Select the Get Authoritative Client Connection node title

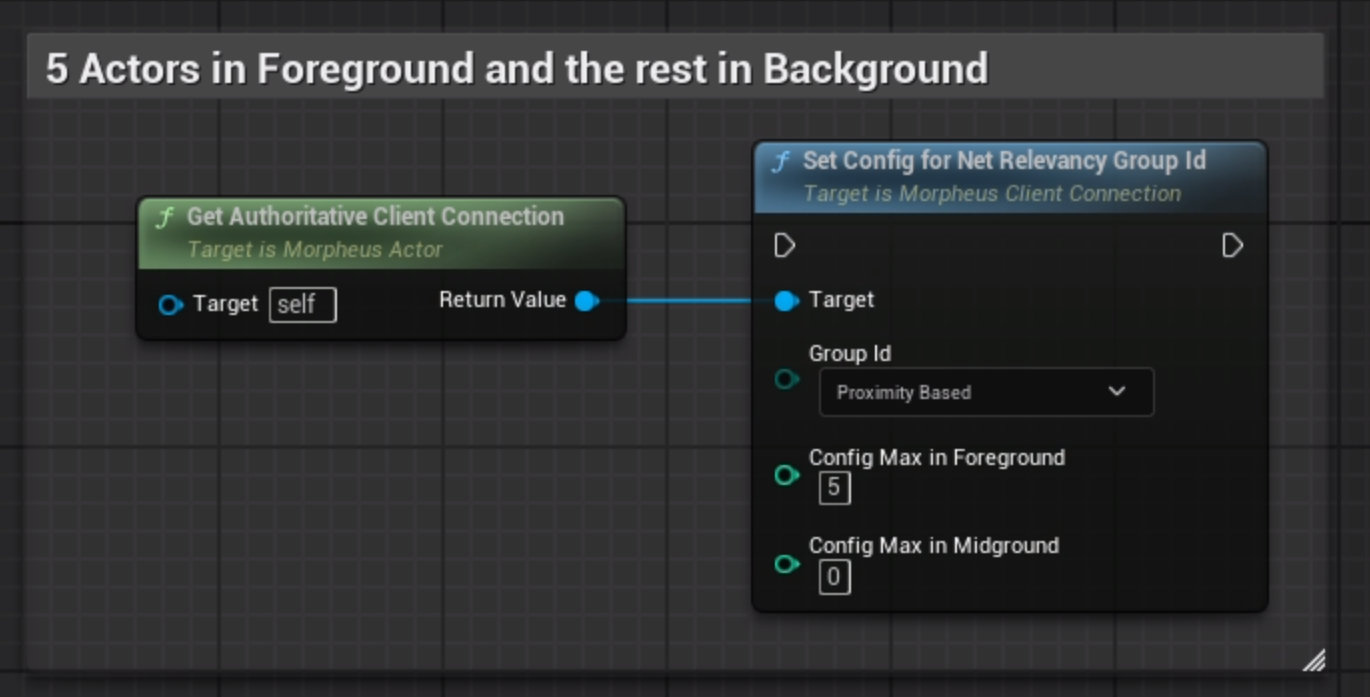[x=375, y=217]
